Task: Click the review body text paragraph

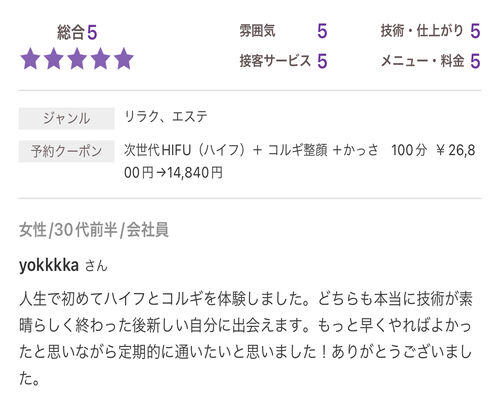Action: tap(246, 339)
